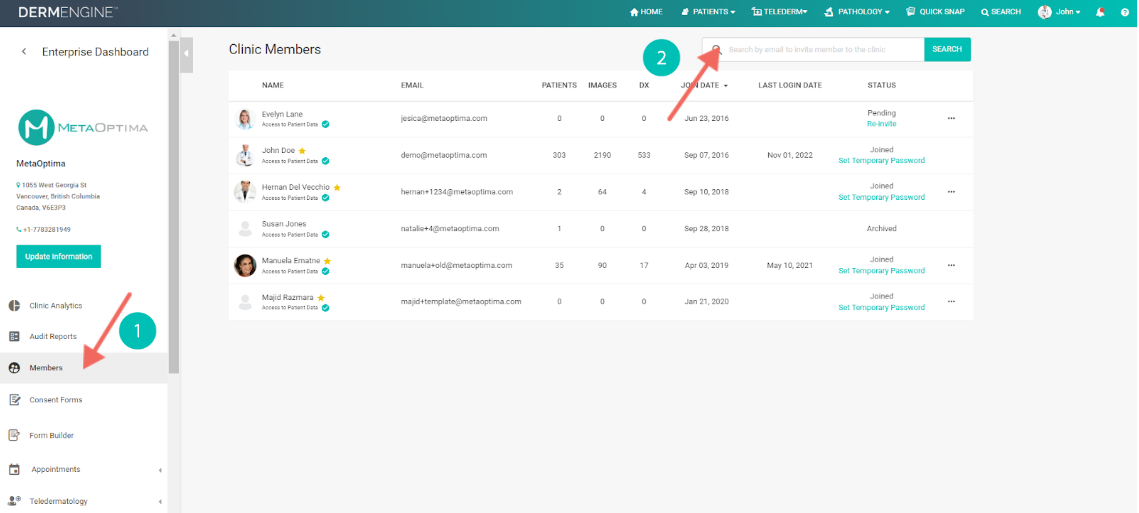Toggle patient data access check for Susan Jones
The image size is (1139, 513).
pos(325,235)
